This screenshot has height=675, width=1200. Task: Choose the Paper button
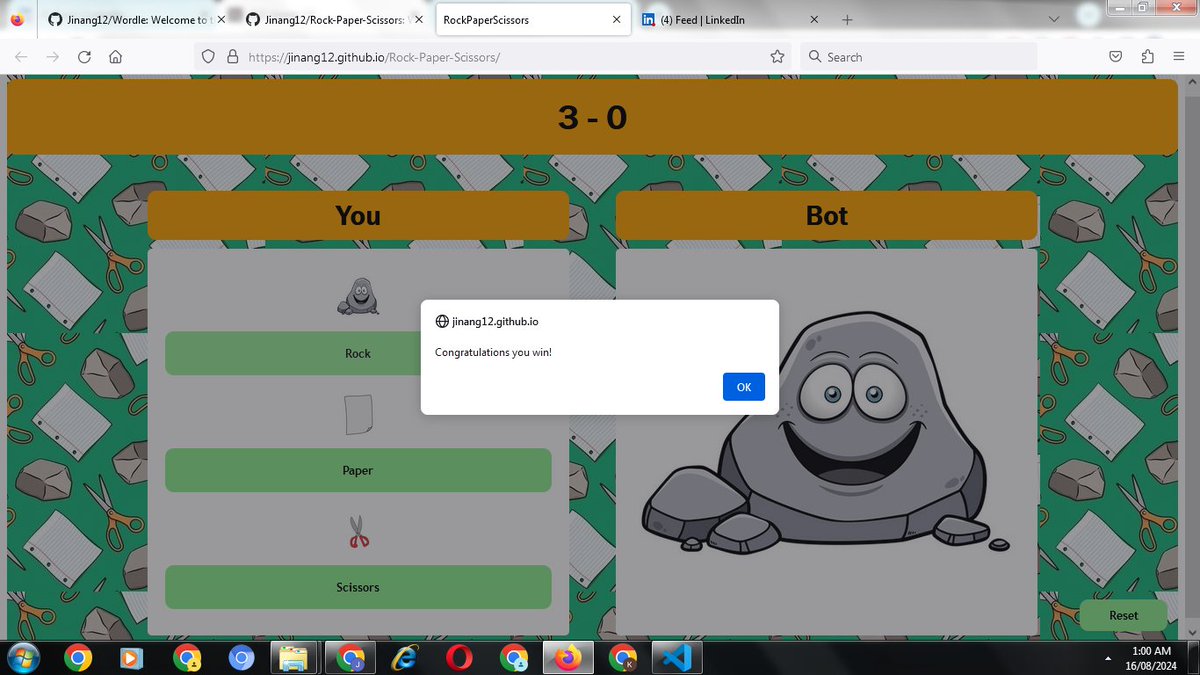358,470
